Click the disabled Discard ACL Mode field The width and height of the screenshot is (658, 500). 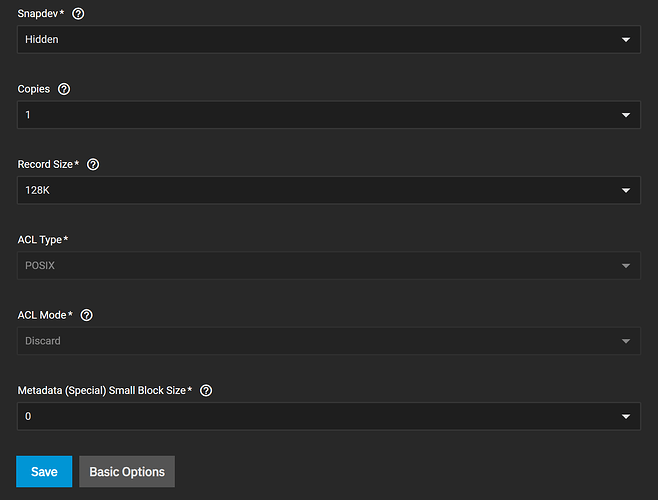point(329,341)
